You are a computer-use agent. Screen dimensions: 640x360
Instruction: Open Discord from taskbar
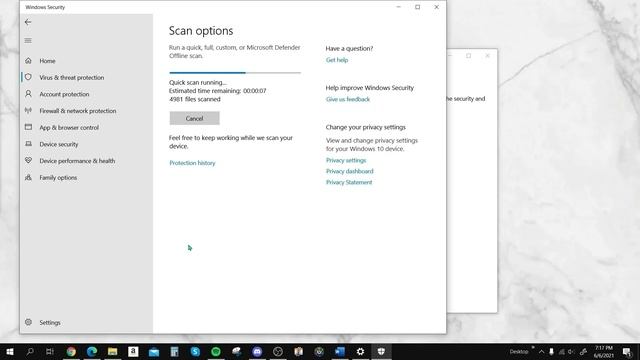pos(257,351)
